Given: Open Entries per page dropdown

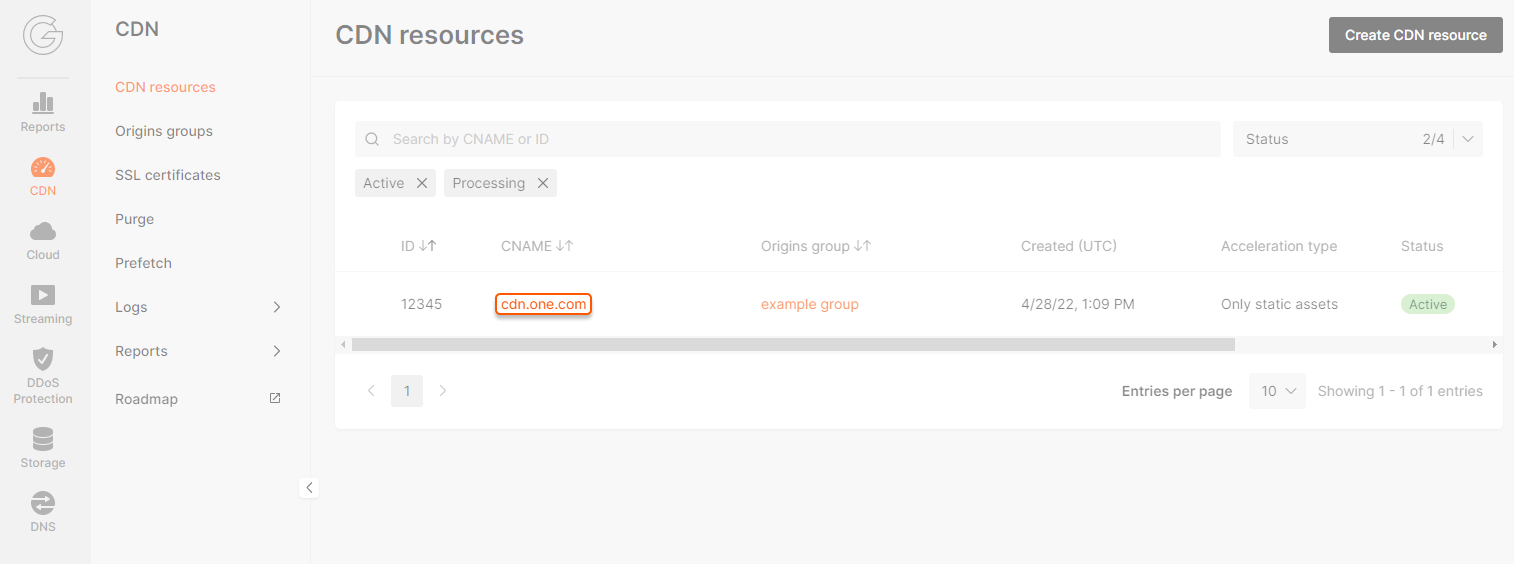Looking at the screenshot, I should point(1277,391).
